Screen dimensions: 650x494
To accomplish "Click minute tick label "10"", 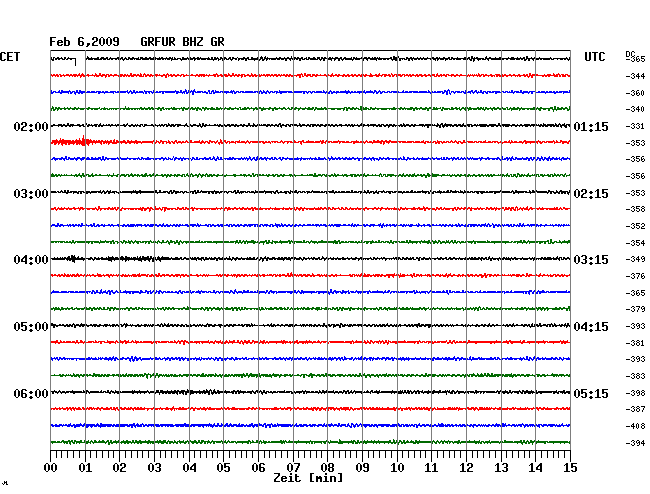I will 397,468.
